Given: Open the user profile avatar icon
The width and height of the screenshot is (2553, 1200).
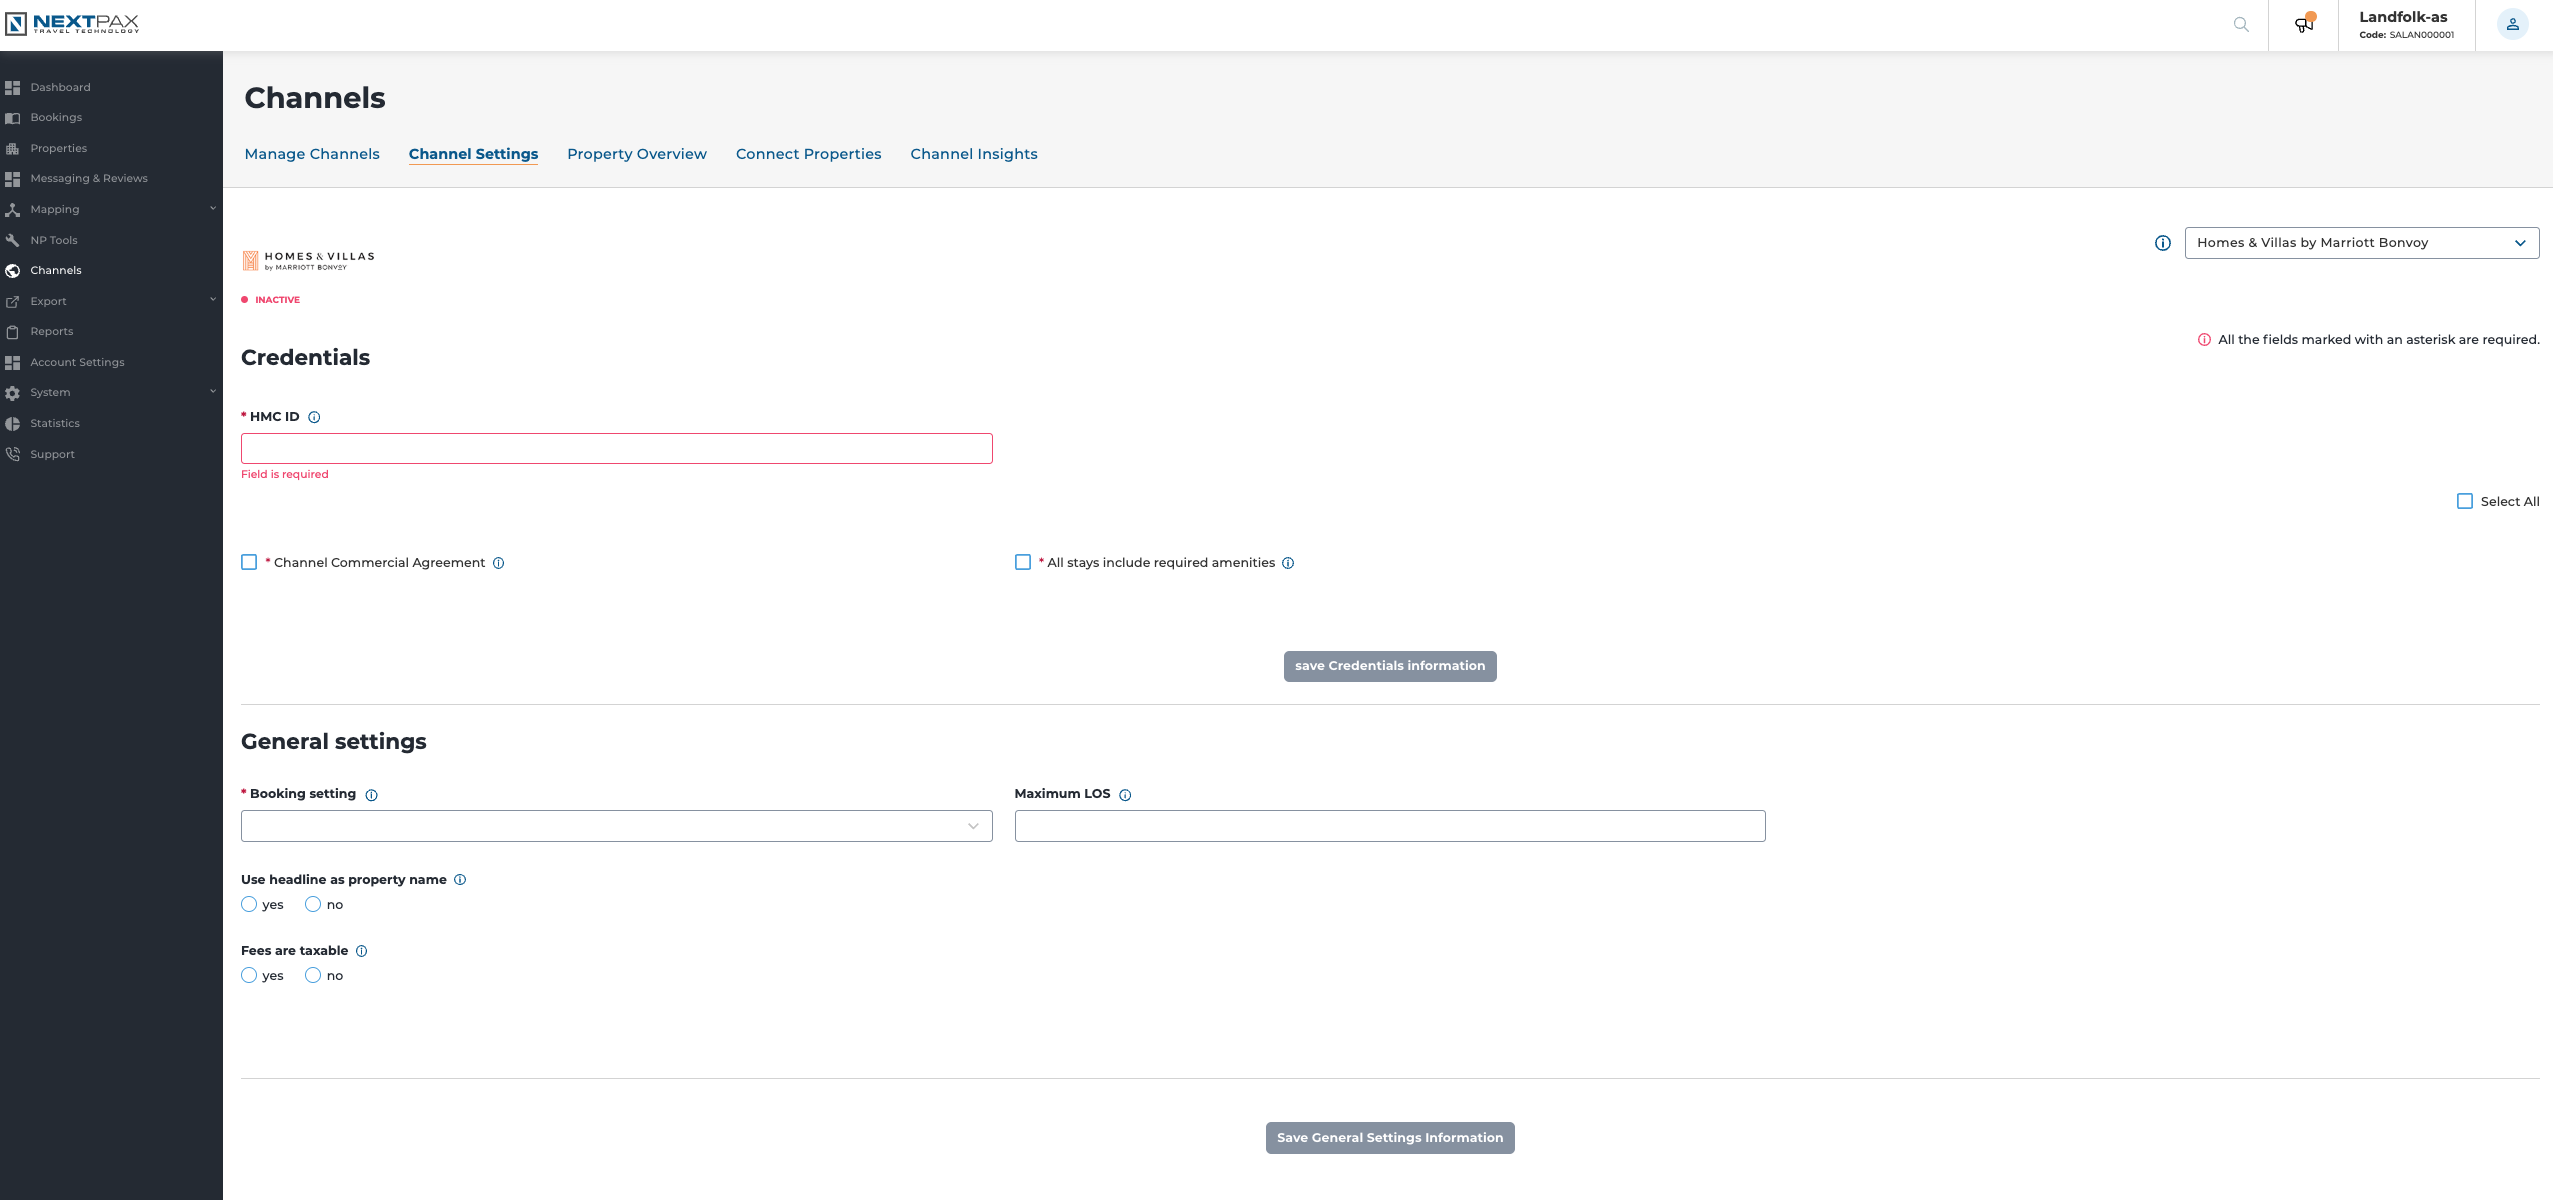Looking at the screenshot, I should coord(2512,25).
